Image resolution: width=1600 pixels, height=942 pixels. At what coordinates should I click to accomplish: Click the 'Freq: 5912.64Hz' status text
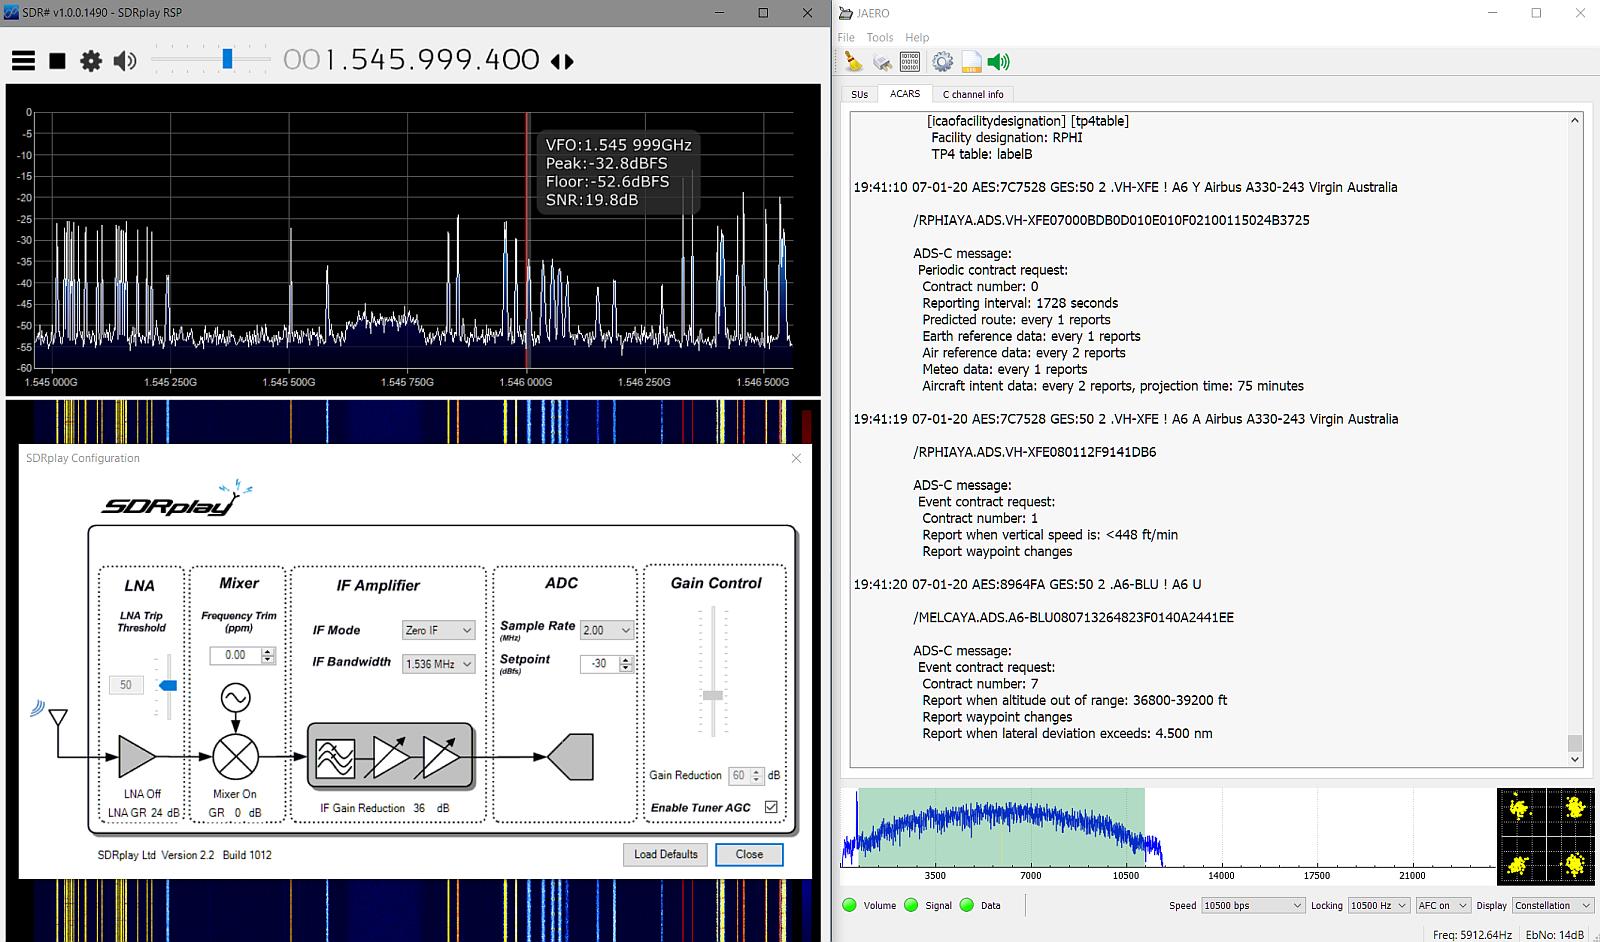pyautogui.click(x=1472, y=935)
